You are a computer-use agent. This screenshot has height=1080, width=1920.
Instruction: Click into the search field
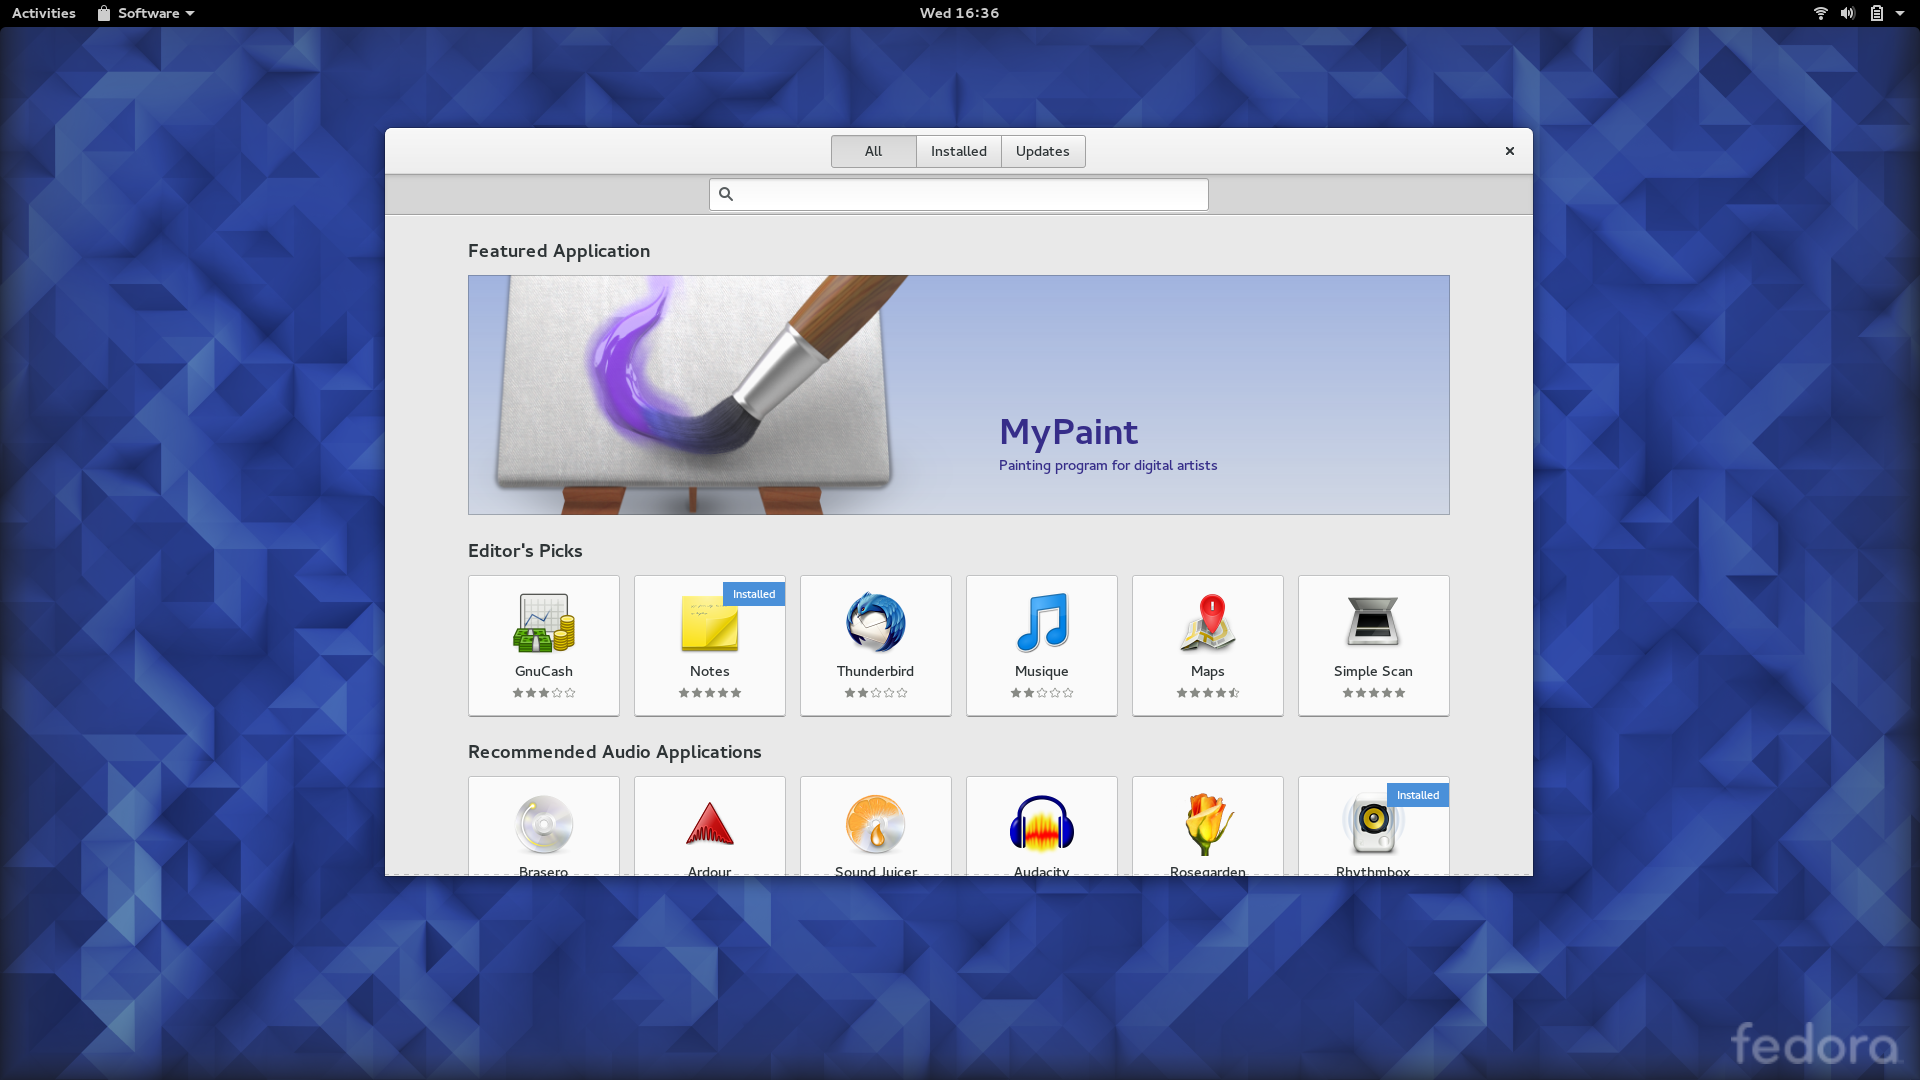pos(958,194)
